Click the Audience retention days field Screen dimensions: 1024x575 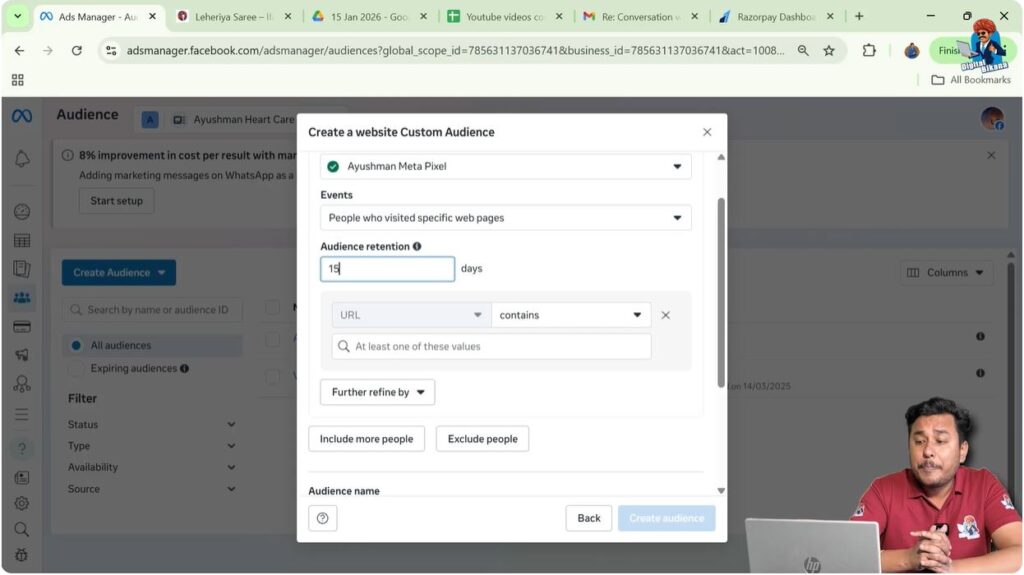pos(387,269)
